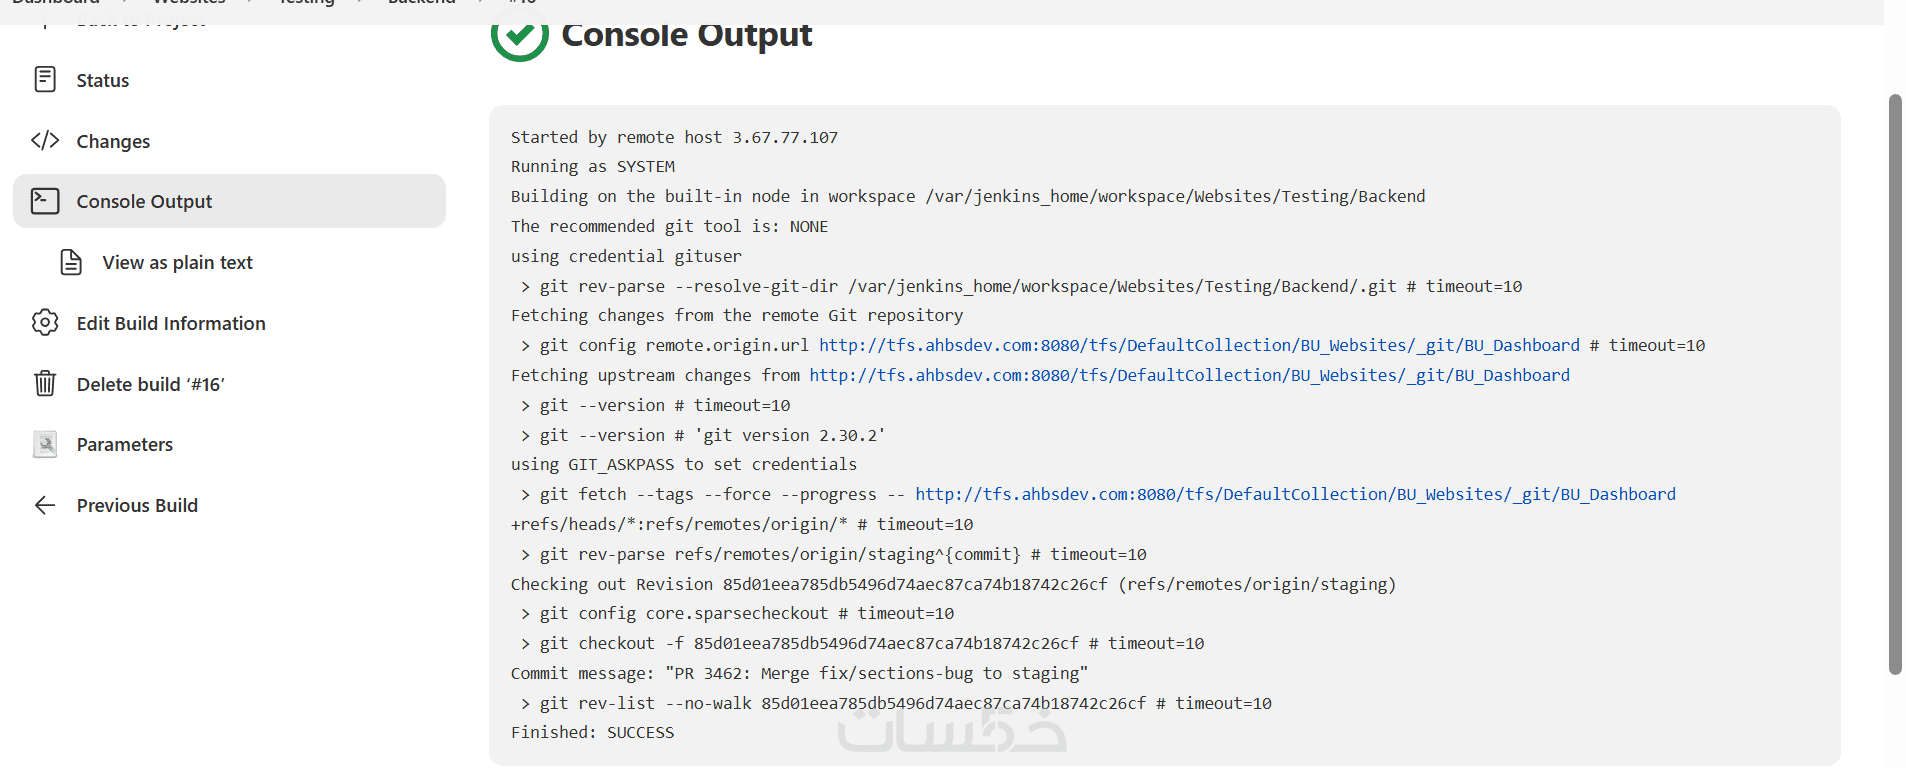Click the Changes code-brackets icon

45,141
